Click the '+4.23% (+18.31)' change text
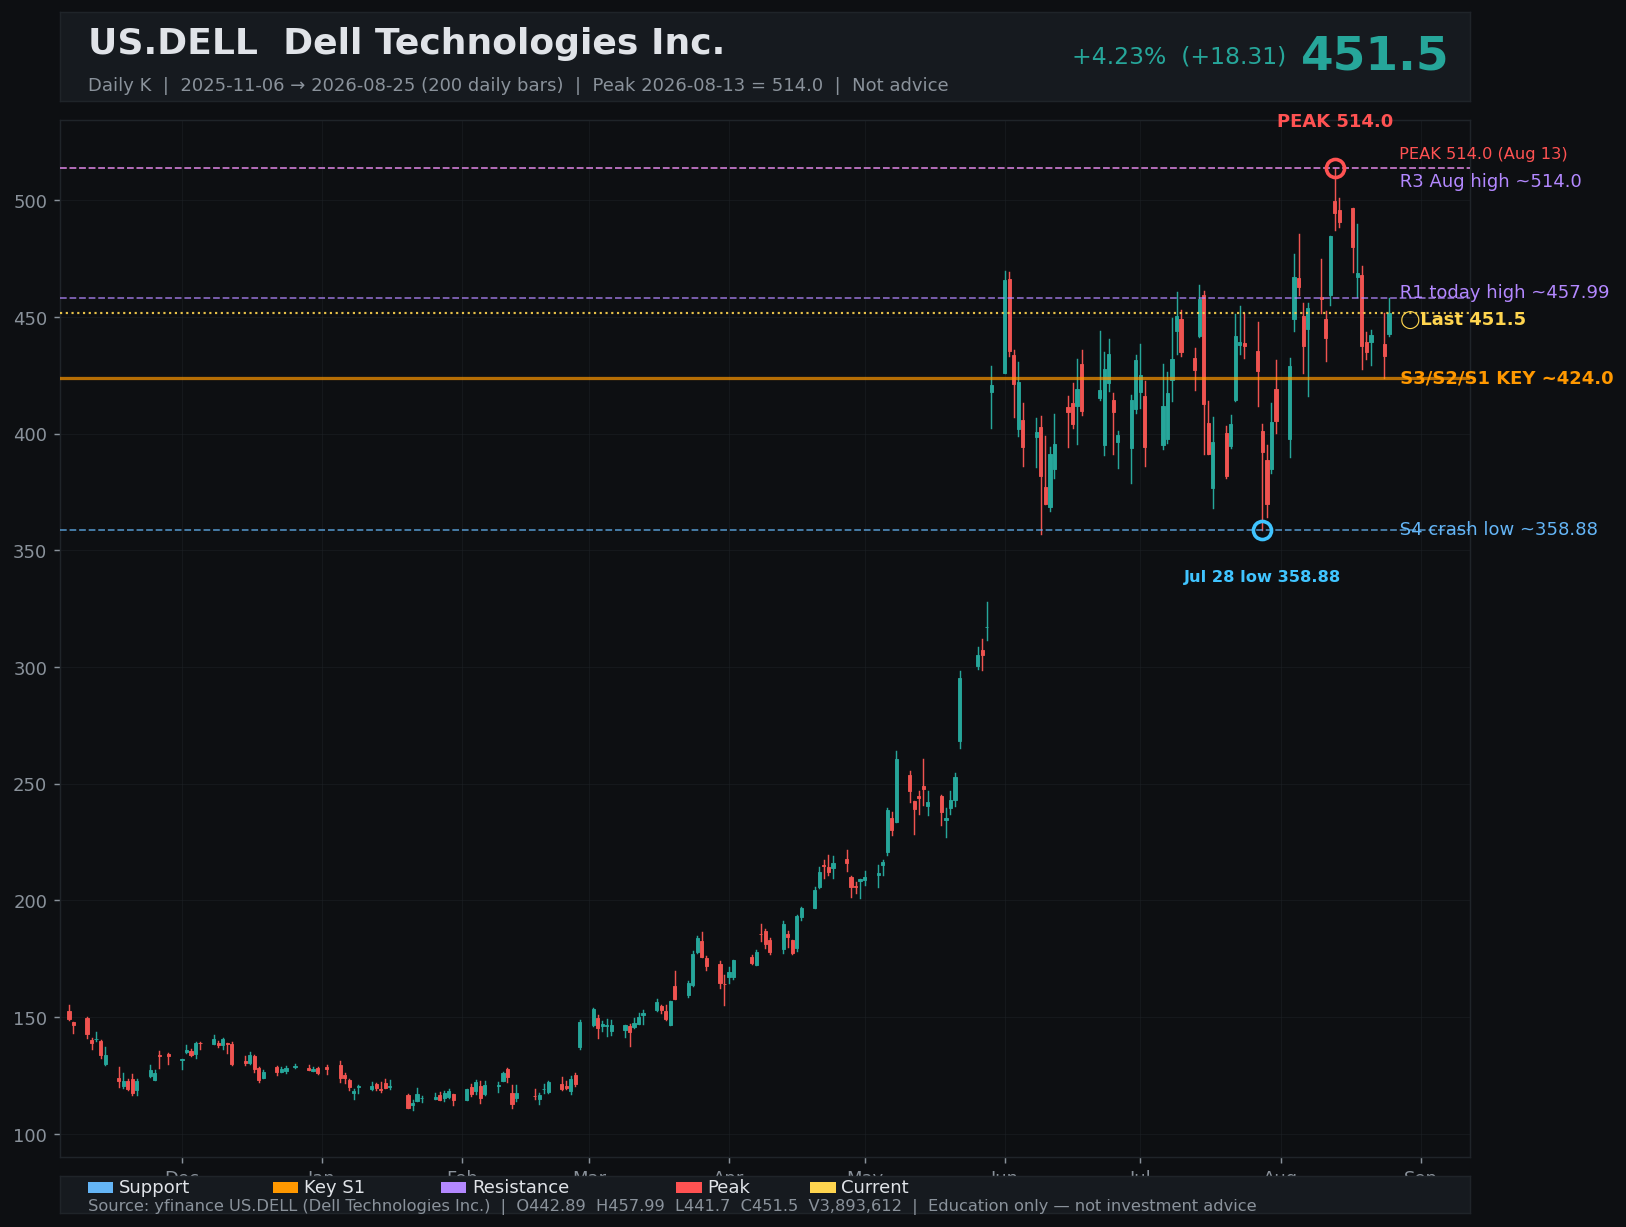Image resolution: width=1626 pixels, height=1227 pixels. [1179, 57]
